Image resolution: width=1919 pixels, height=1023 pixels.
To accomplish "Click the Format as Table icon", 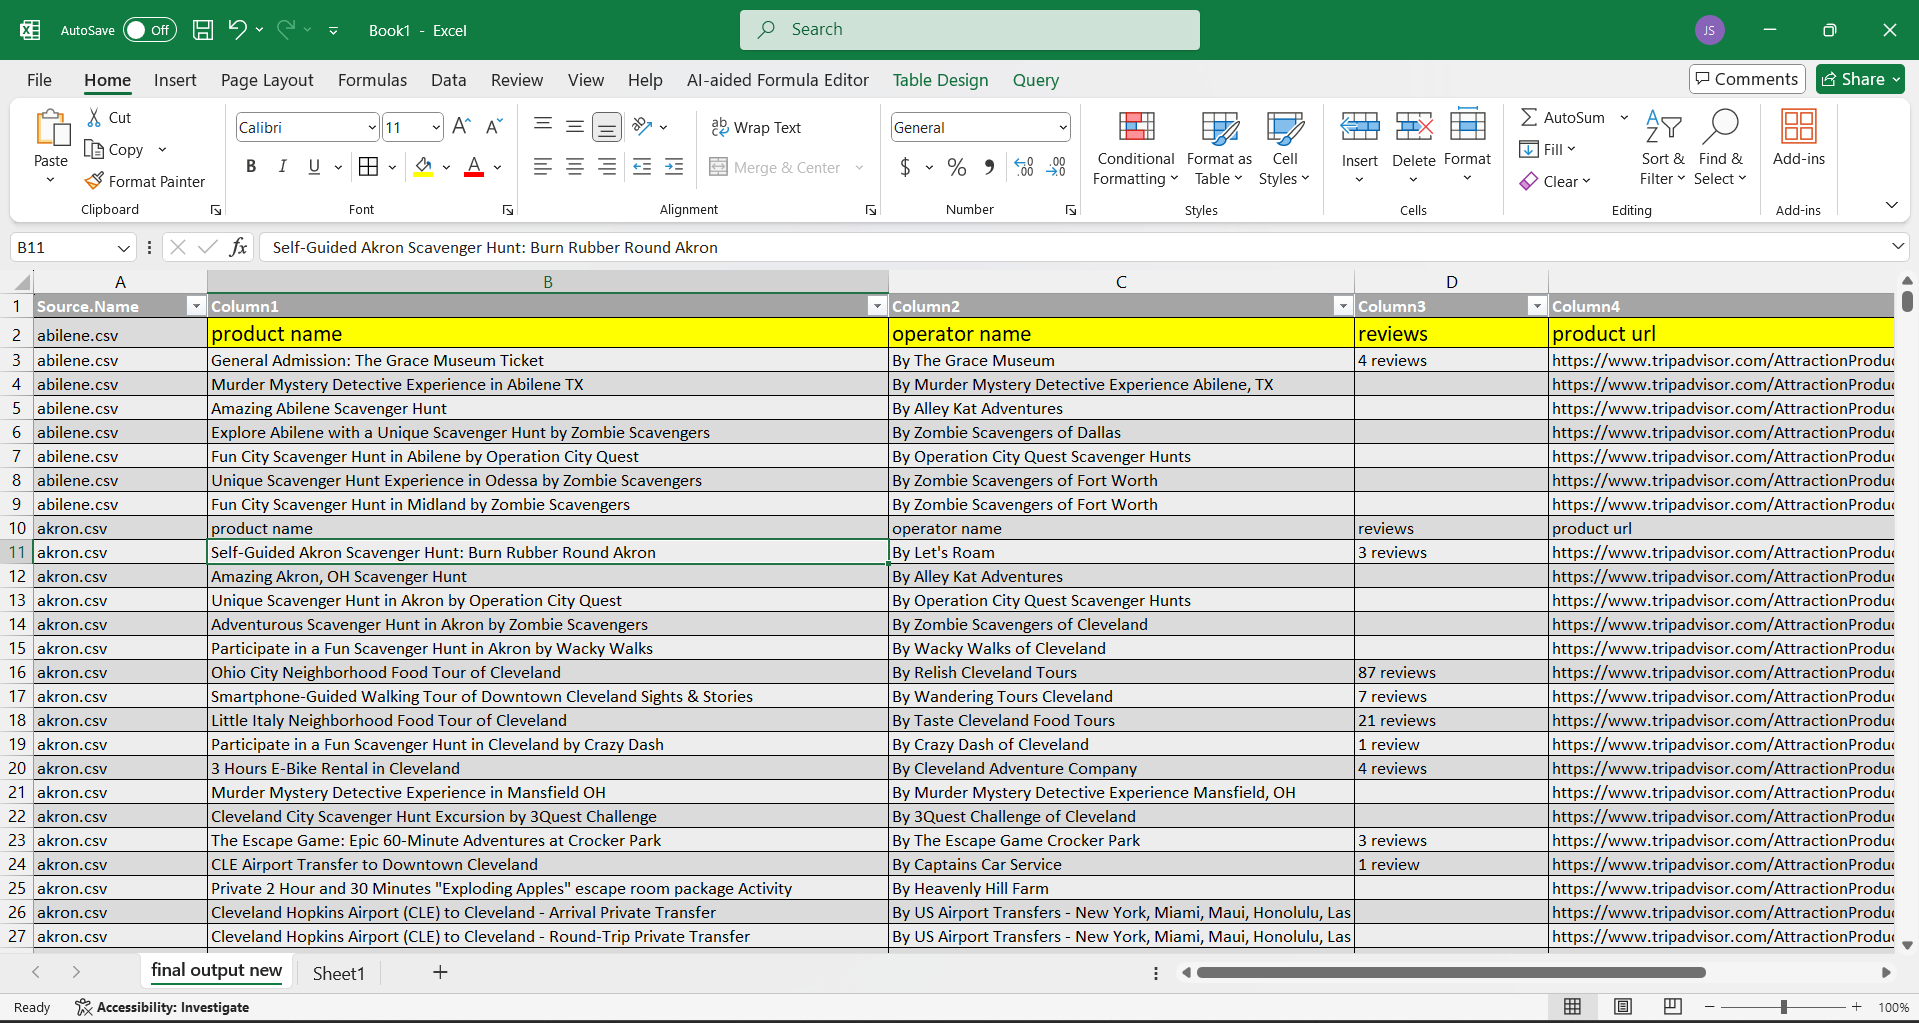I will pyautogui.click(x=1219, y=126).
